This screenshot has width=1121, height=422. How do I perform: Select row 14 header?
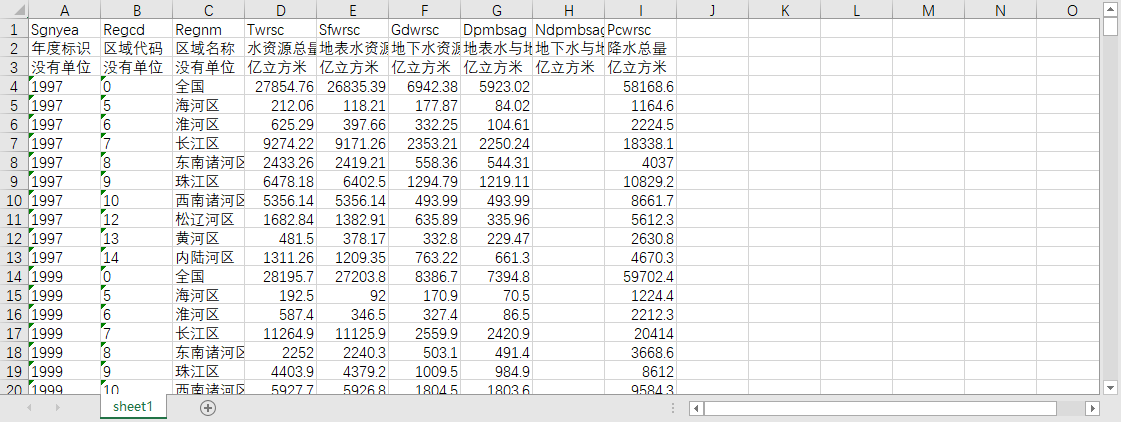[14, 275]
